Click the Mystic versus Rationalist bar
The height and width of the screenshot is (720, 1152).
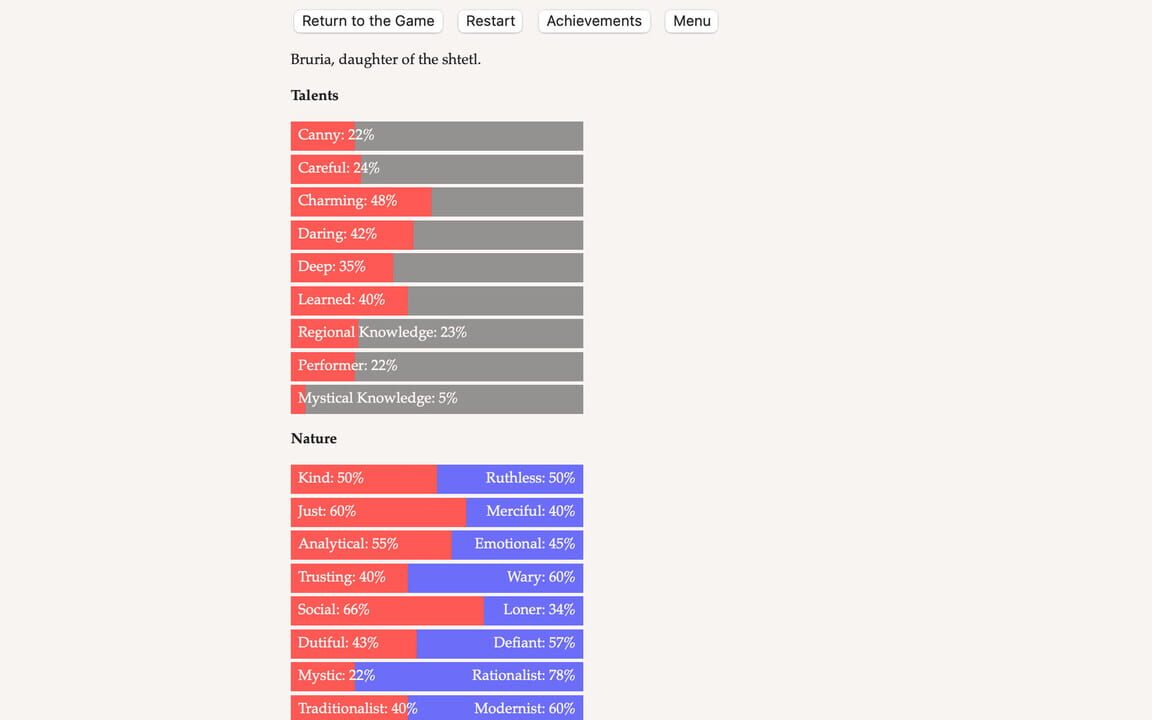(437, 676)
